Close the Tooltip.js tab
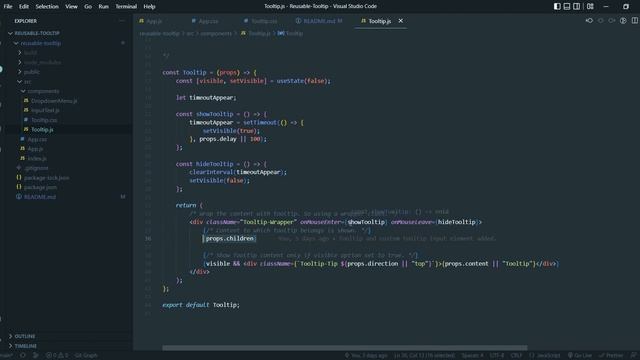Screen dimensions: 640x360 [400, 21]
